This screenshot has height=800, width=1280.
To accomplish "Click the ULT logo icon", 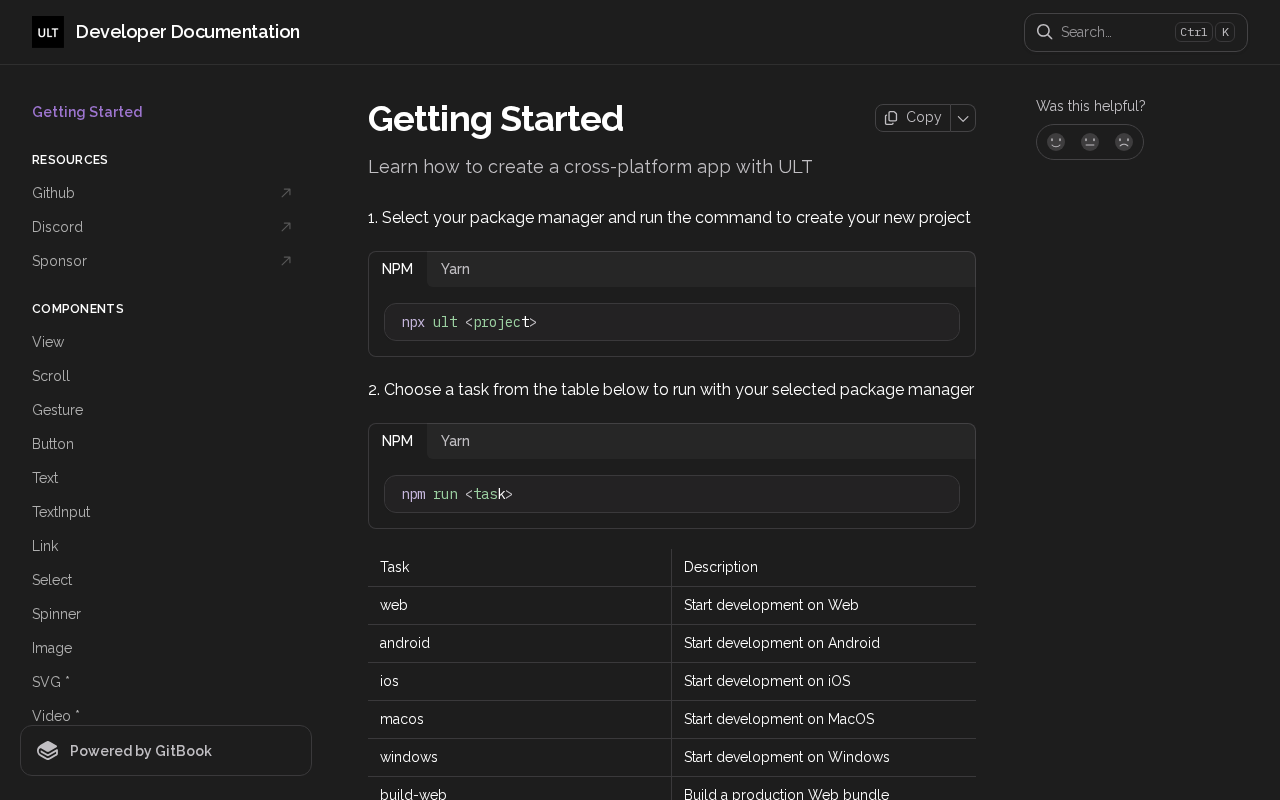I will pos(48,32).
